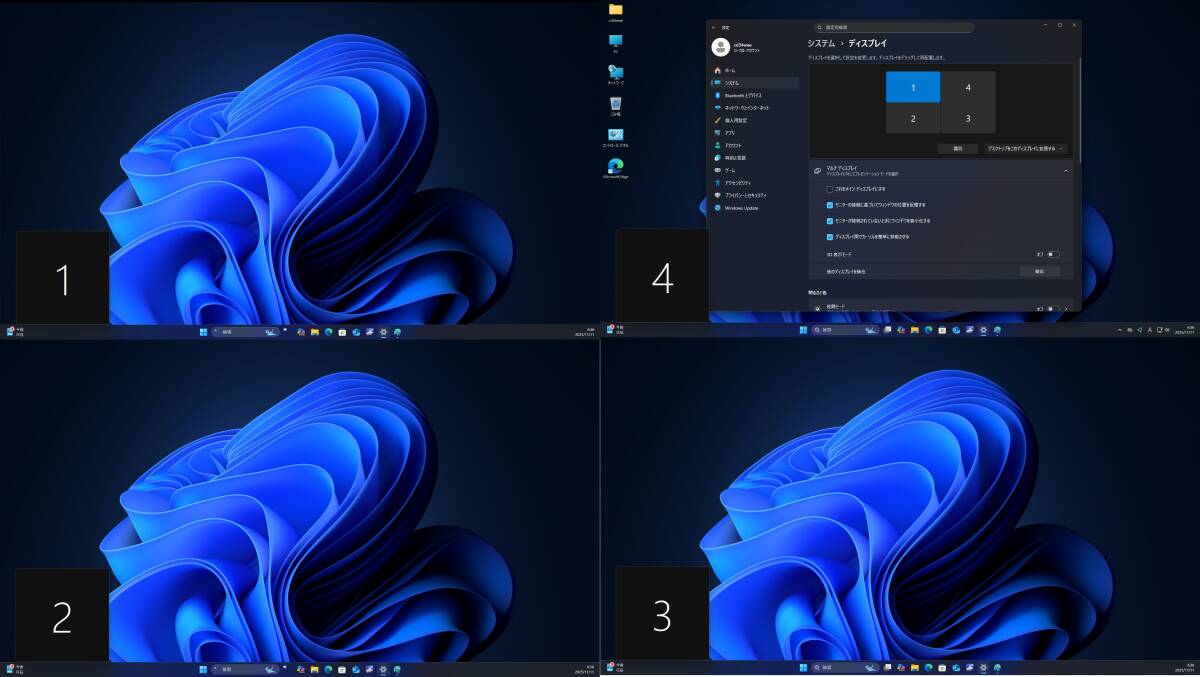Screen dimensions: 1200x677
Task: Go to Windows Update in the sidebar
Action: click(x=742, y=208)
